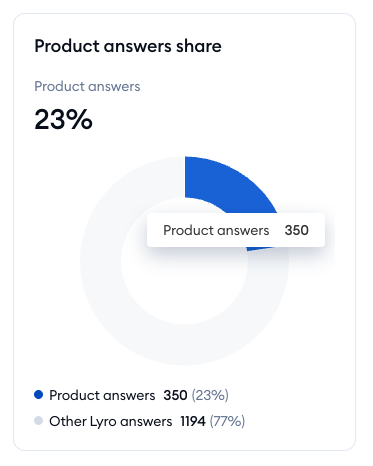Click the Product answers subtitle above 23%
Screen dimensions: 373x466
(x=87, y=87)
